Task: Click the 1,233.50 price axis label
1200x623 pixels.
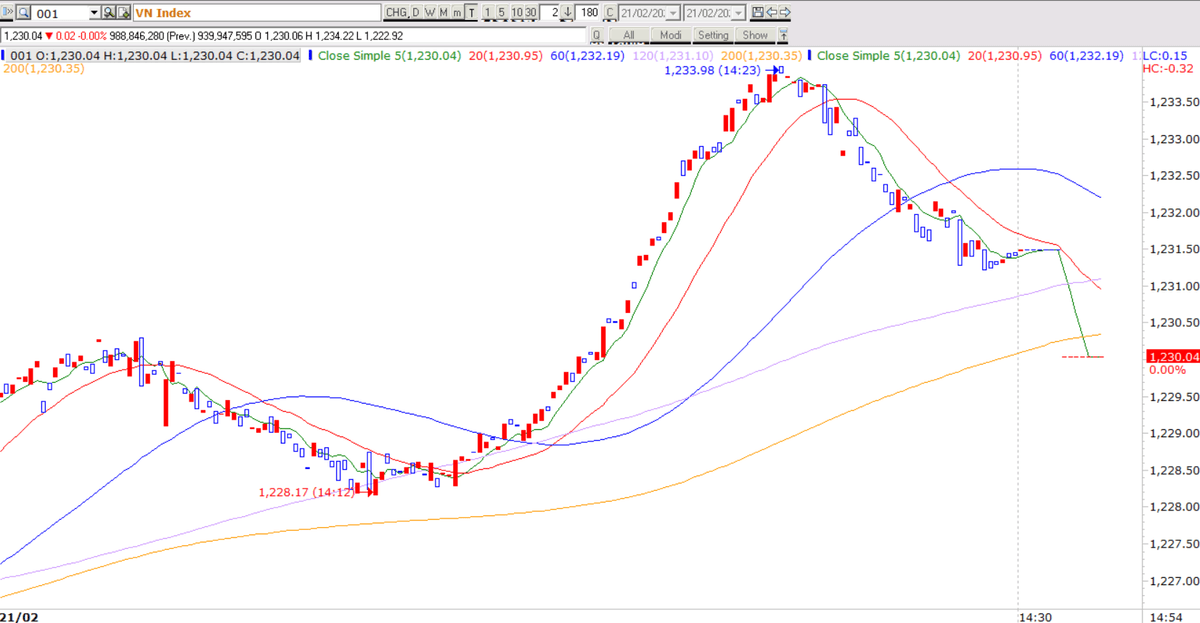Action: point(1175,102)
